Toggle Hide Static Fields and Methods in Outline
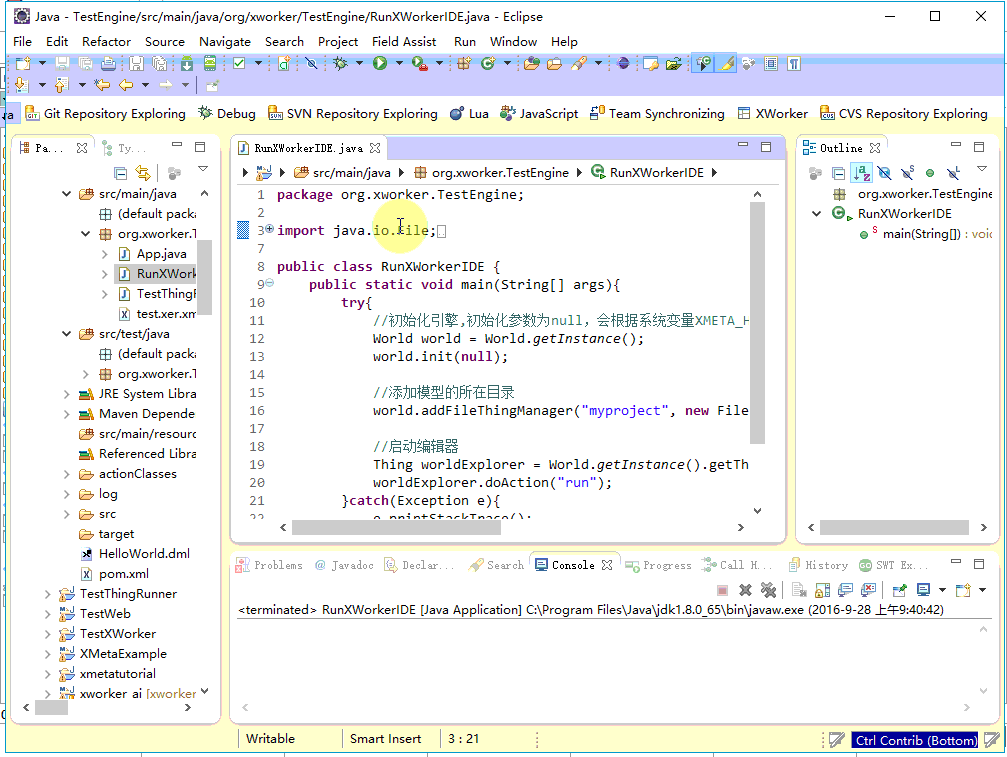 tap(907, 173)
